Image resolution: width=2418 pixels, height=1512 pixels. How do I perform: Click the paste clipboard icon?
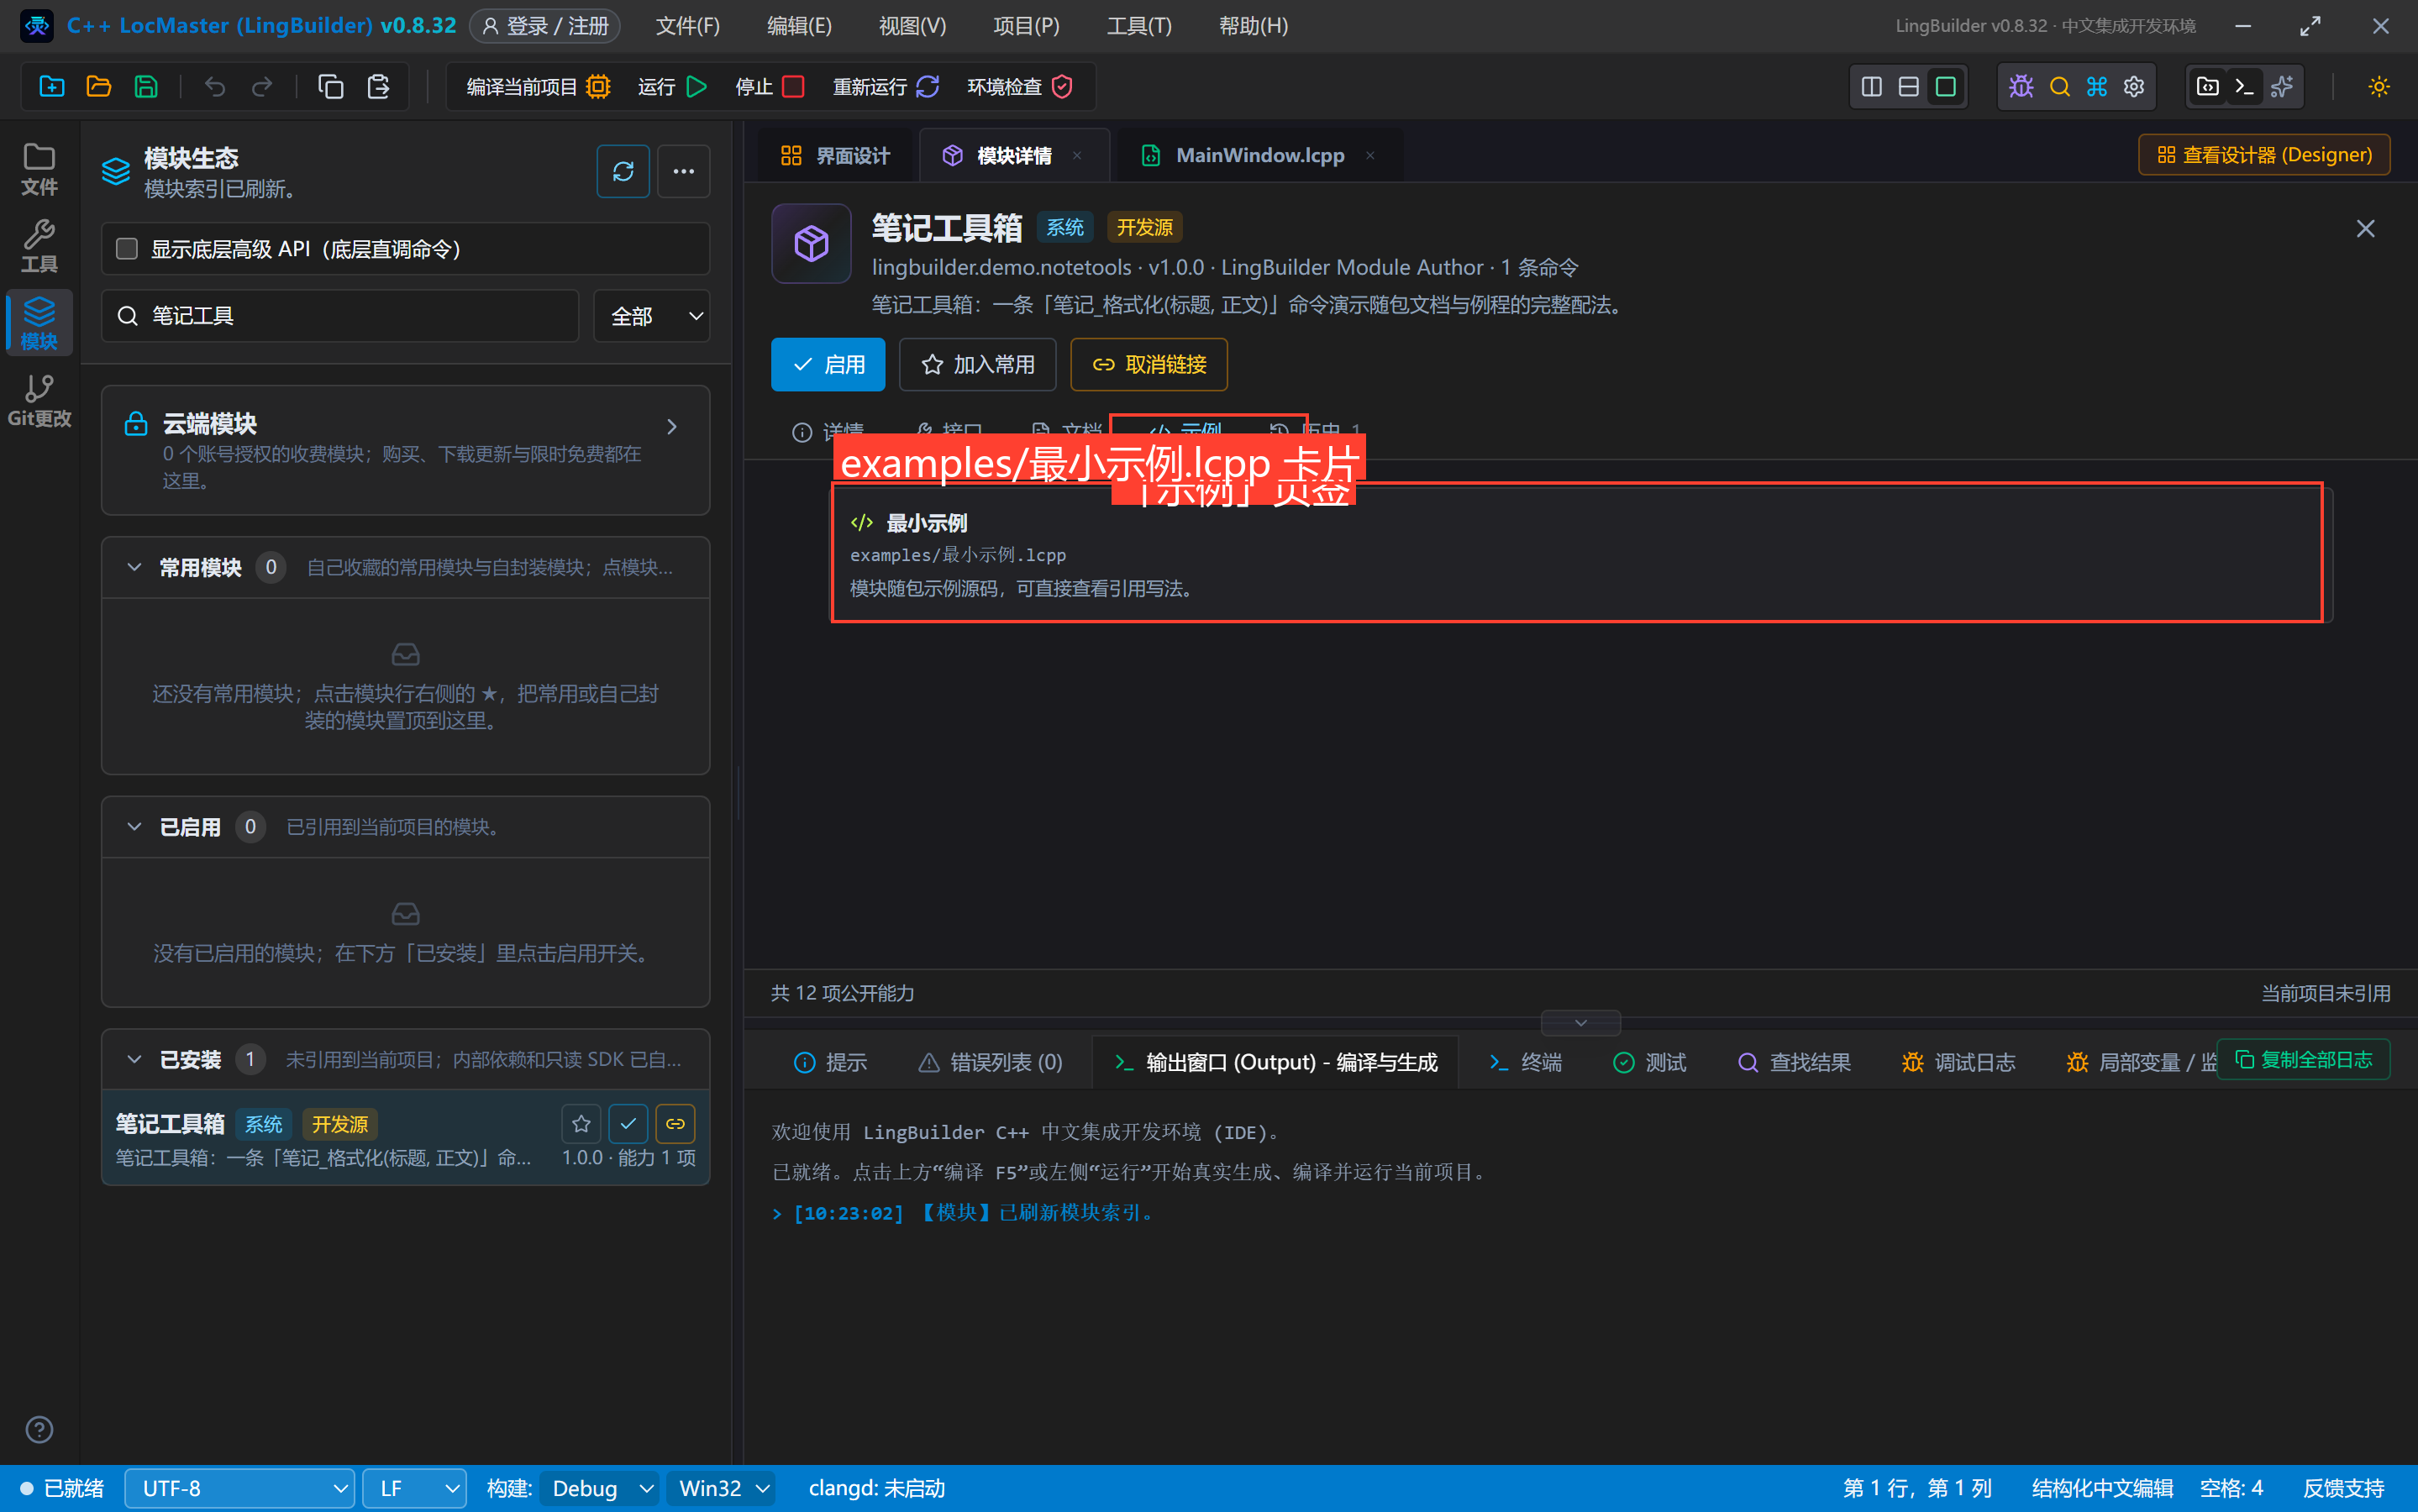[378, 87]
